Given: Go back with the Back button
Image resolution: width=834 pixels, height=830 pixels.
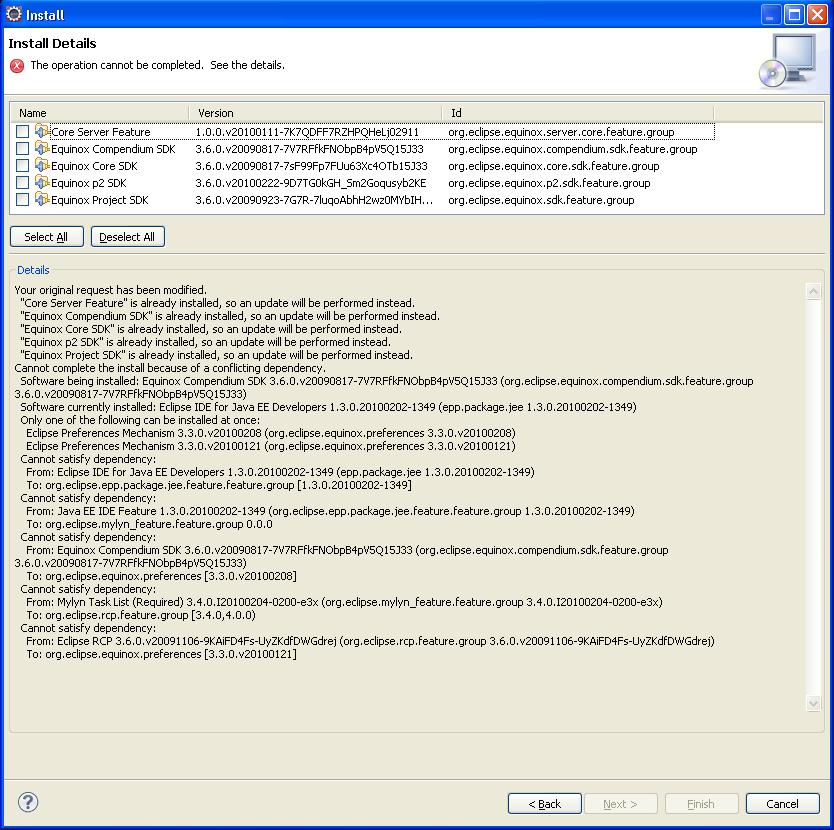Looking at the screenshot, I should (545, 803).
